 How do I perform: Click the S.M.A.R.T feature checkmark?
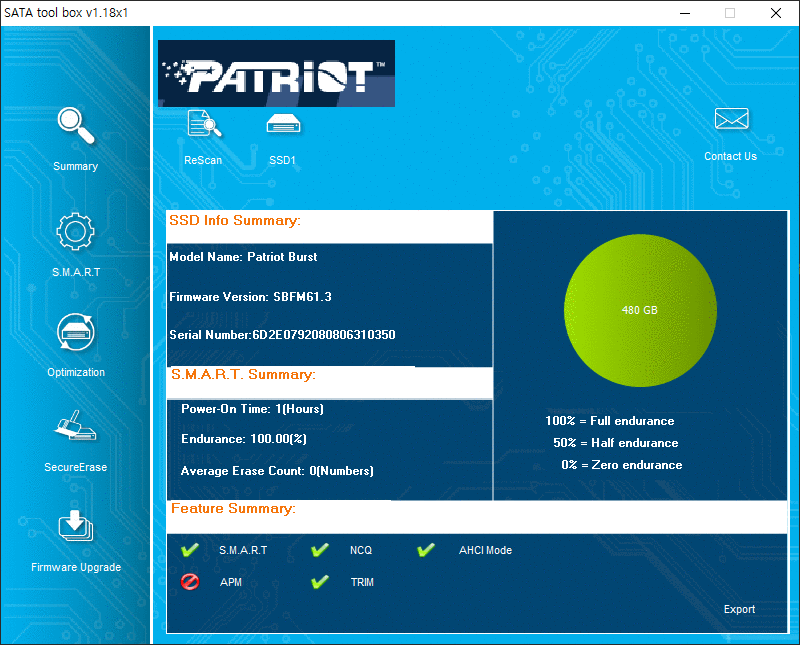tap(190, 550)
